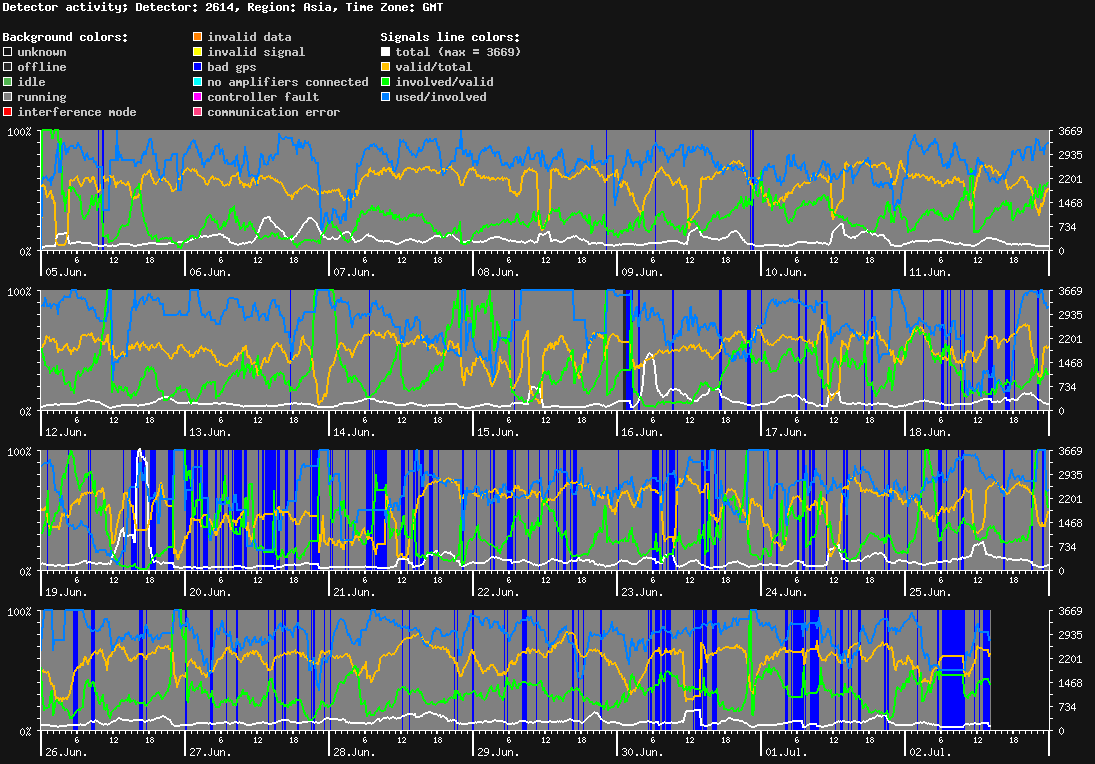Click the orange invalid data legend swatch
This screenshot has width=1095, height=764.
point(198,36)
